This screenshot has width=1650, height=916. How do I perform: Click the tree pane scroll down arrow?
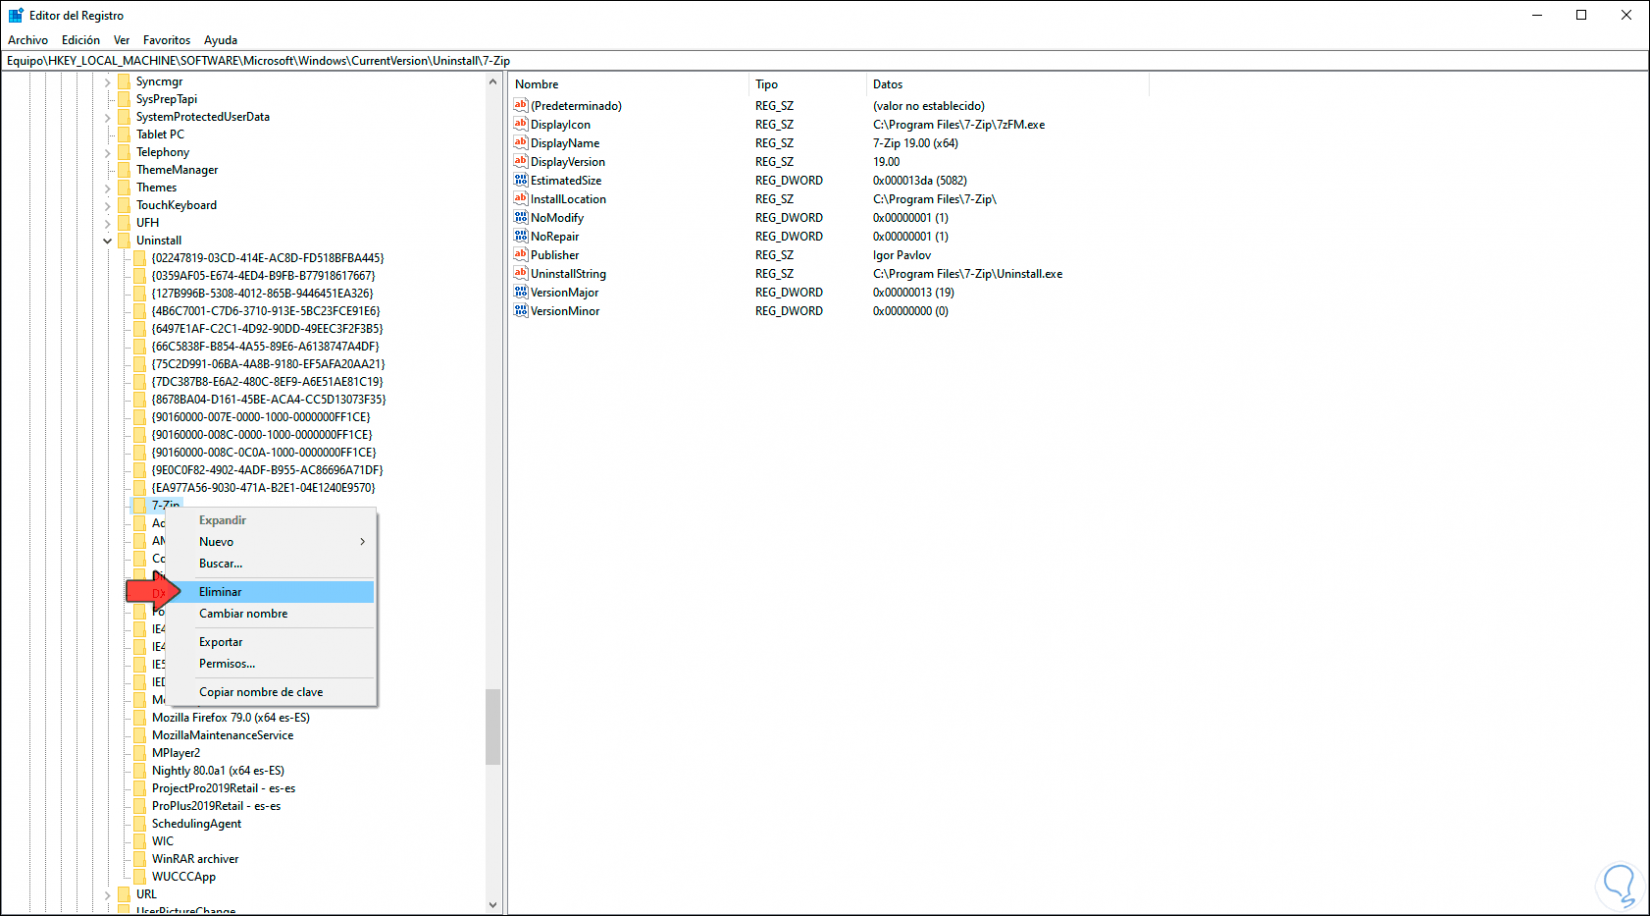tap(493, 905)
